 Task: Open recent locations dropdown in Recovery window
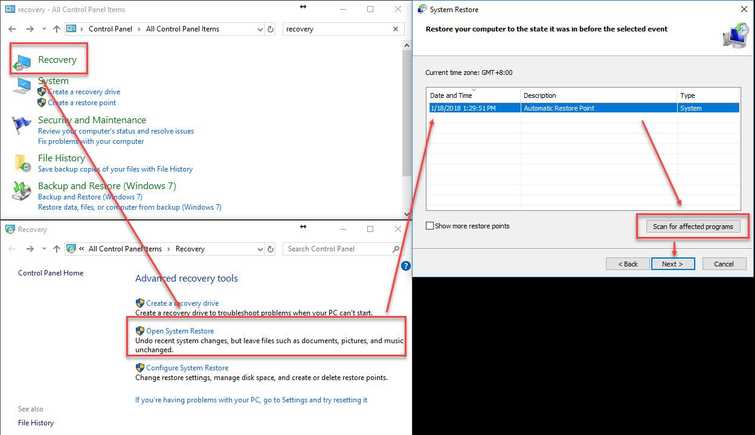point(44,249)
